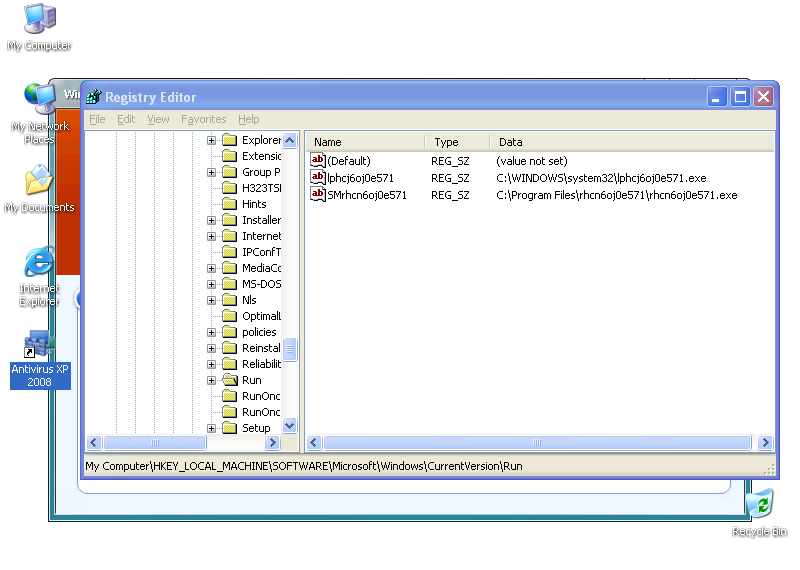Expand the Group Policy key

[x=211, y=172]
